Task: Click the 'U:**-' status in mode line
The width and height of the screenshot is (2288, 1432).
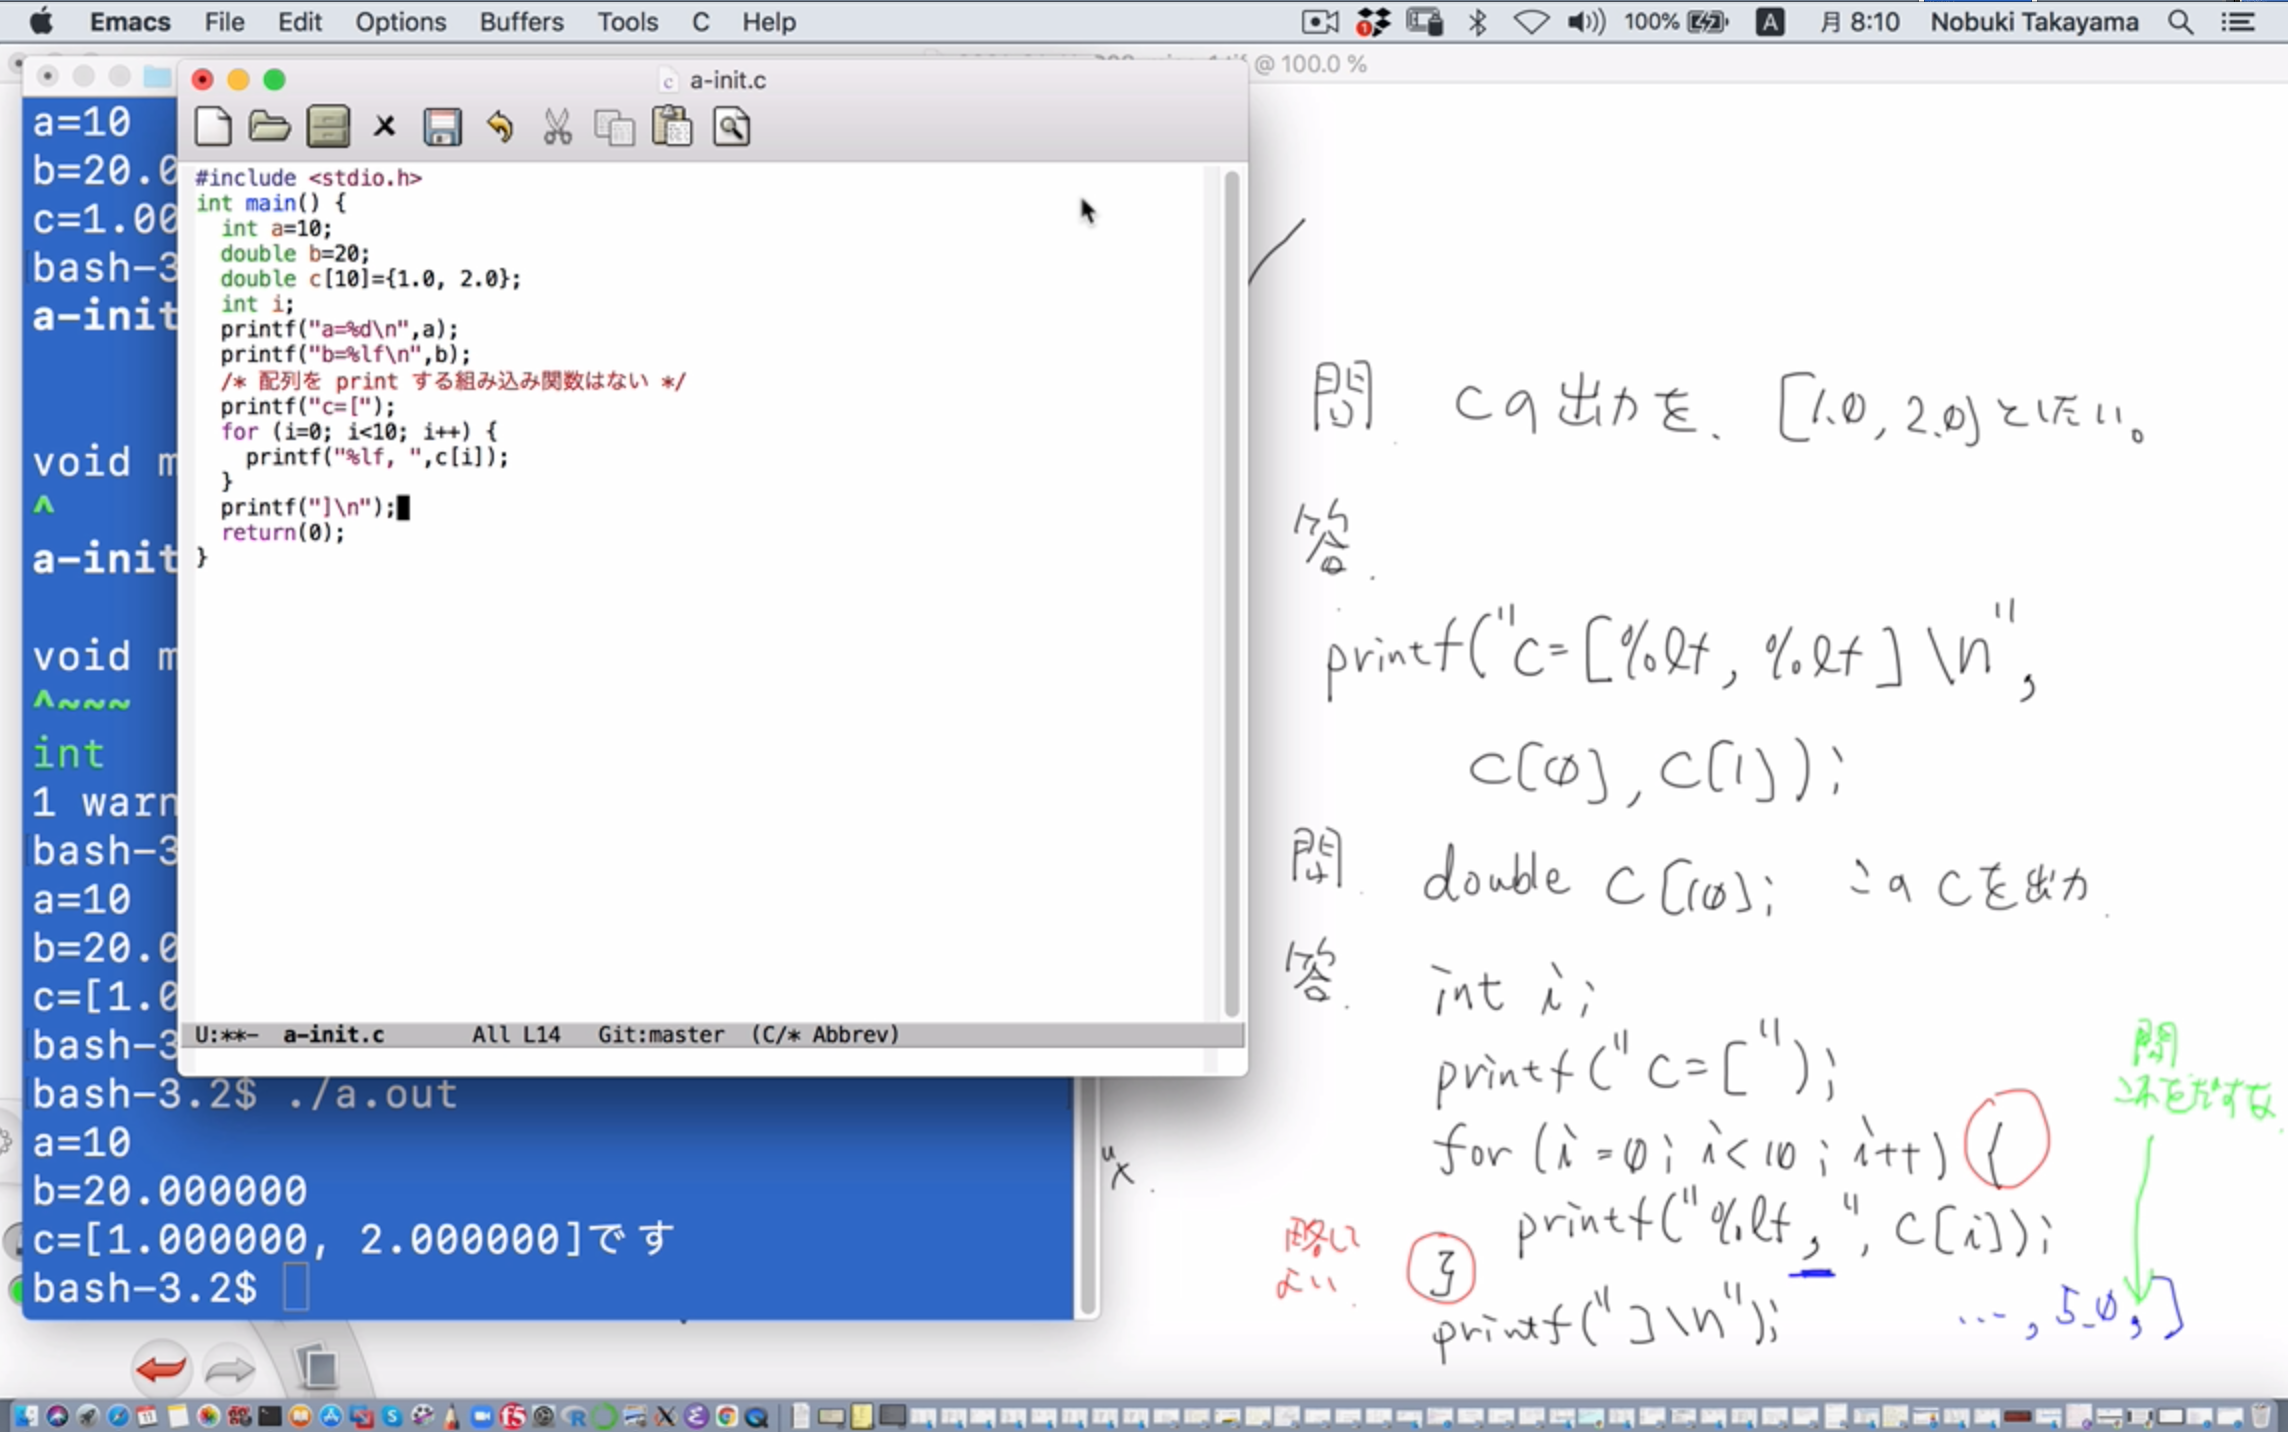Action: tap(226, 1034)
